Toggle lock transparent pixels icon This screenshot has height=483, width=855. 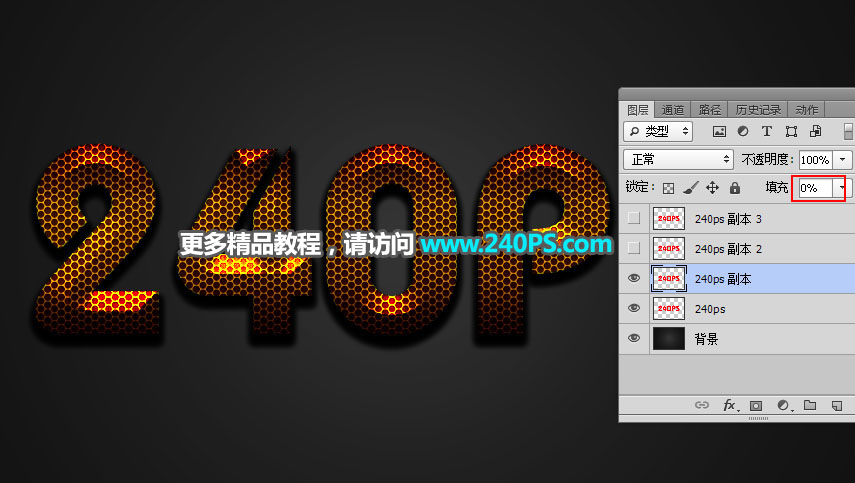coord(668,189)
